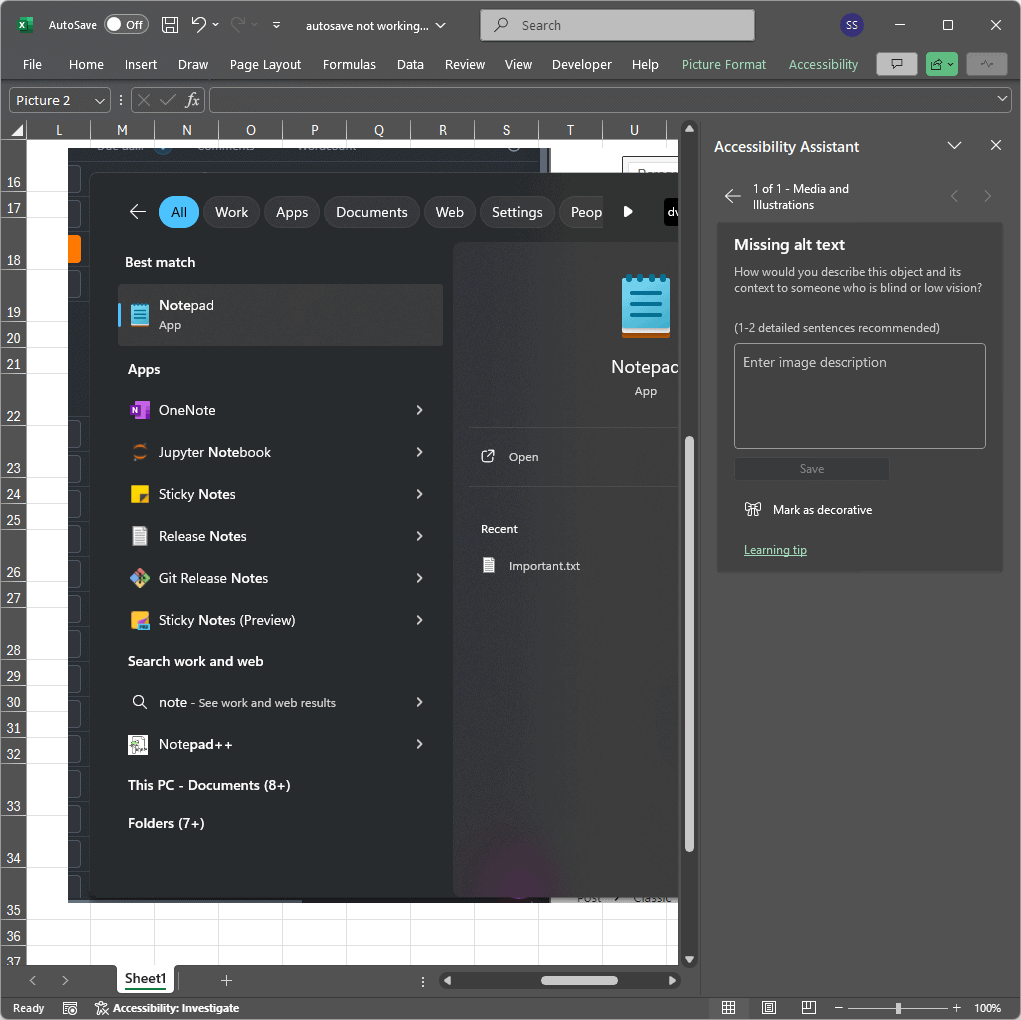Click the previous sheet navigation arrow
This screenshot has height=1020, width=1021.
[33, 980]
